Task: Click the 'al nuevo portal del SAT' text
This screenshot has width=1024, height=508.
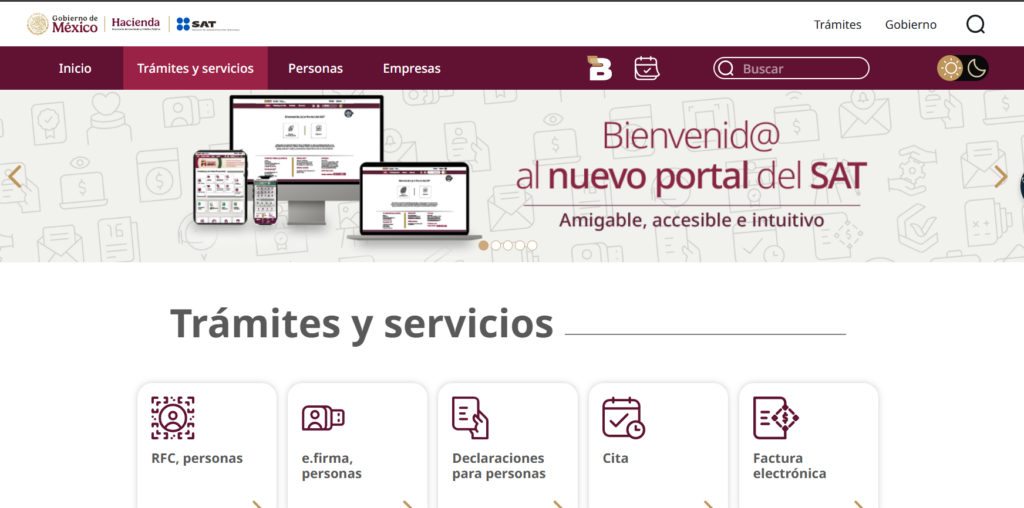Action: 691,176
